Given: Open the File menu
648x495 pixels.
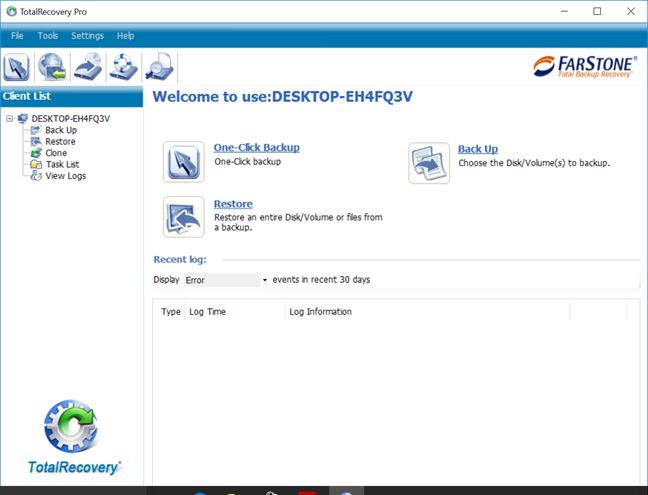Looking at the screenshot, I should point(17,36).
